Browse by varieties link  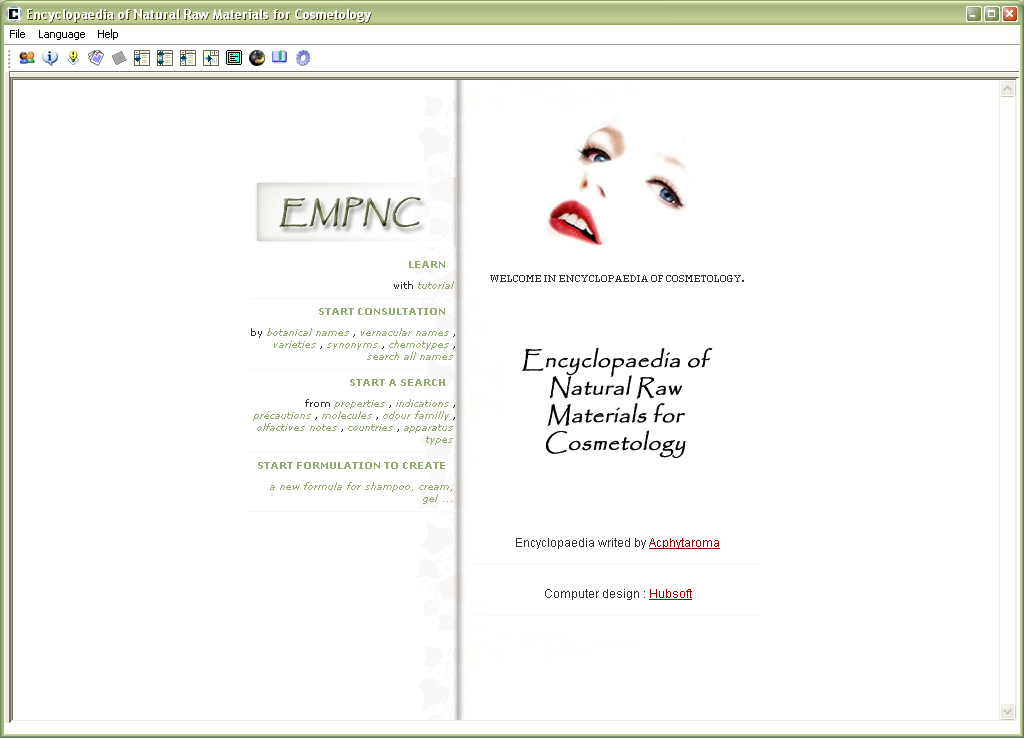295,345
